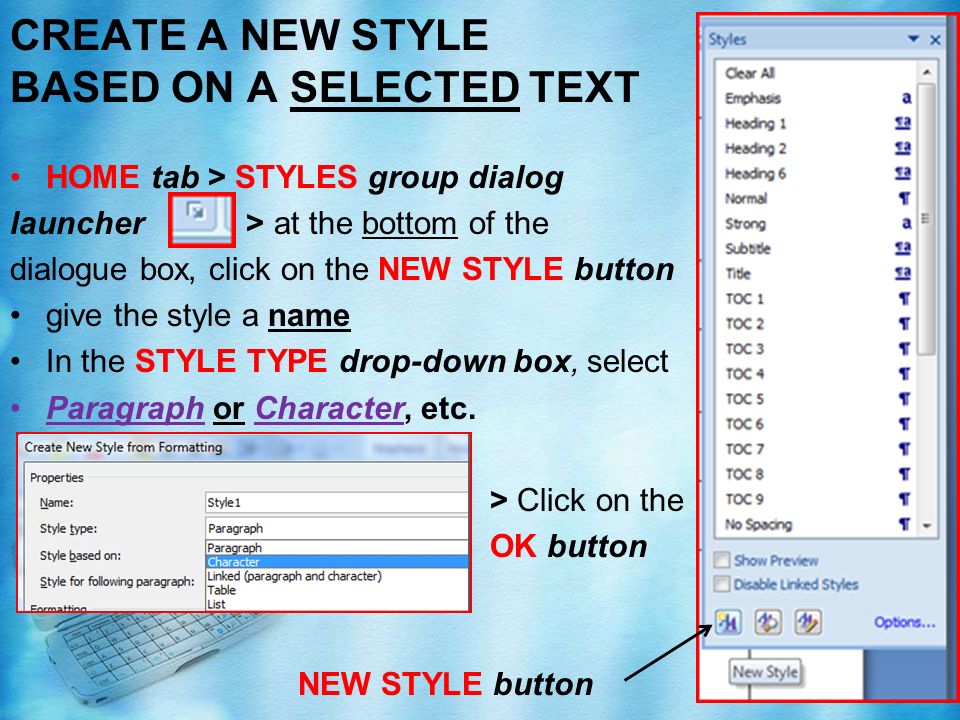
Task: Select Clear All in styles list
Action: tap(818, 73)
